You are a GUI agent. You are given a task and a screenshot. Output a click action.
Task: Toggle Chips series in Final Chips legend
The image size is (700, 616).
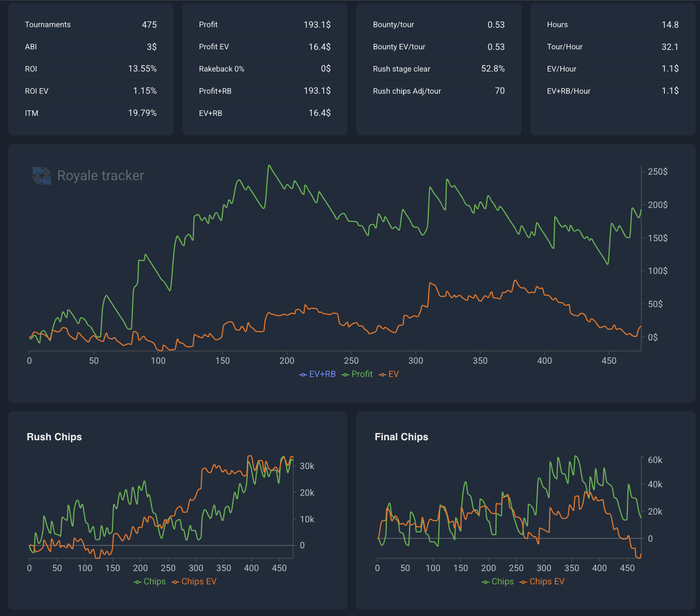click(498, 582)
